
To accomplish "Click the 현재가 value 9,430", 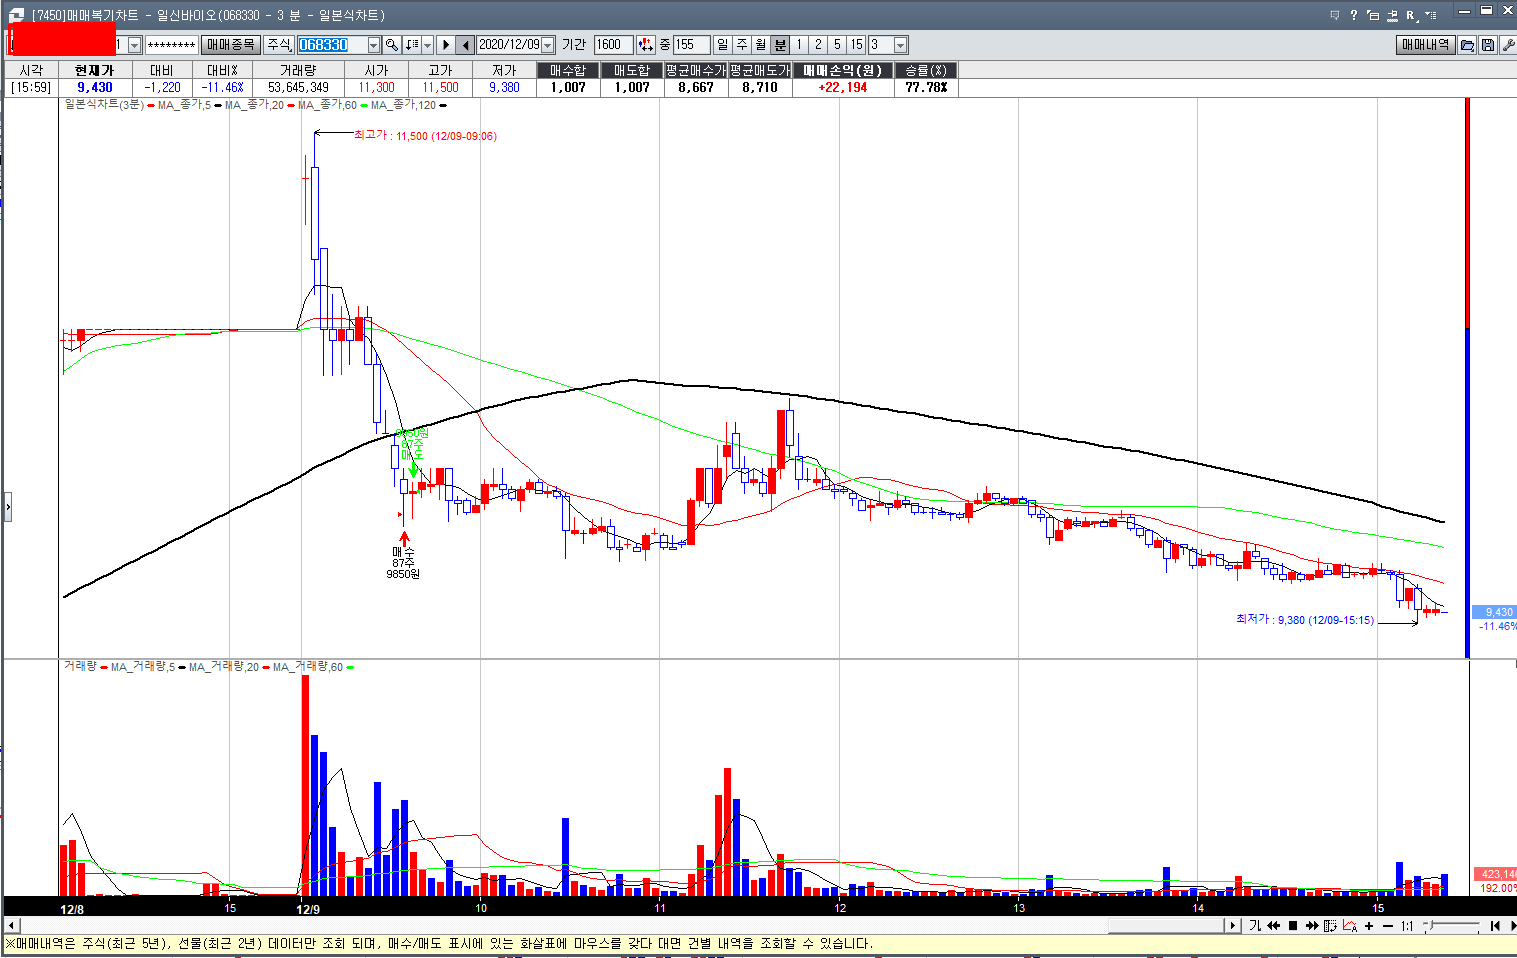I will 95,87.
